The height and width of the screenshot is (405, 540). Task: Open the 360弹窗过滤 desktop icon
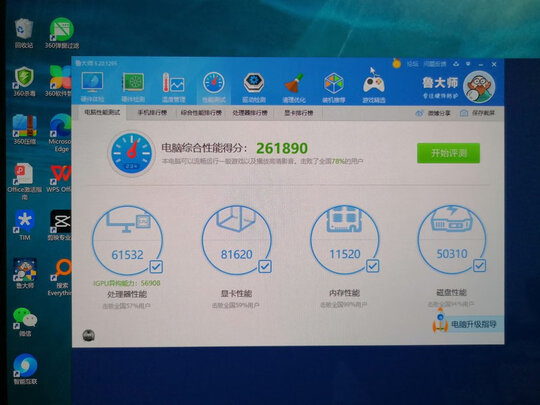[61, 30]
